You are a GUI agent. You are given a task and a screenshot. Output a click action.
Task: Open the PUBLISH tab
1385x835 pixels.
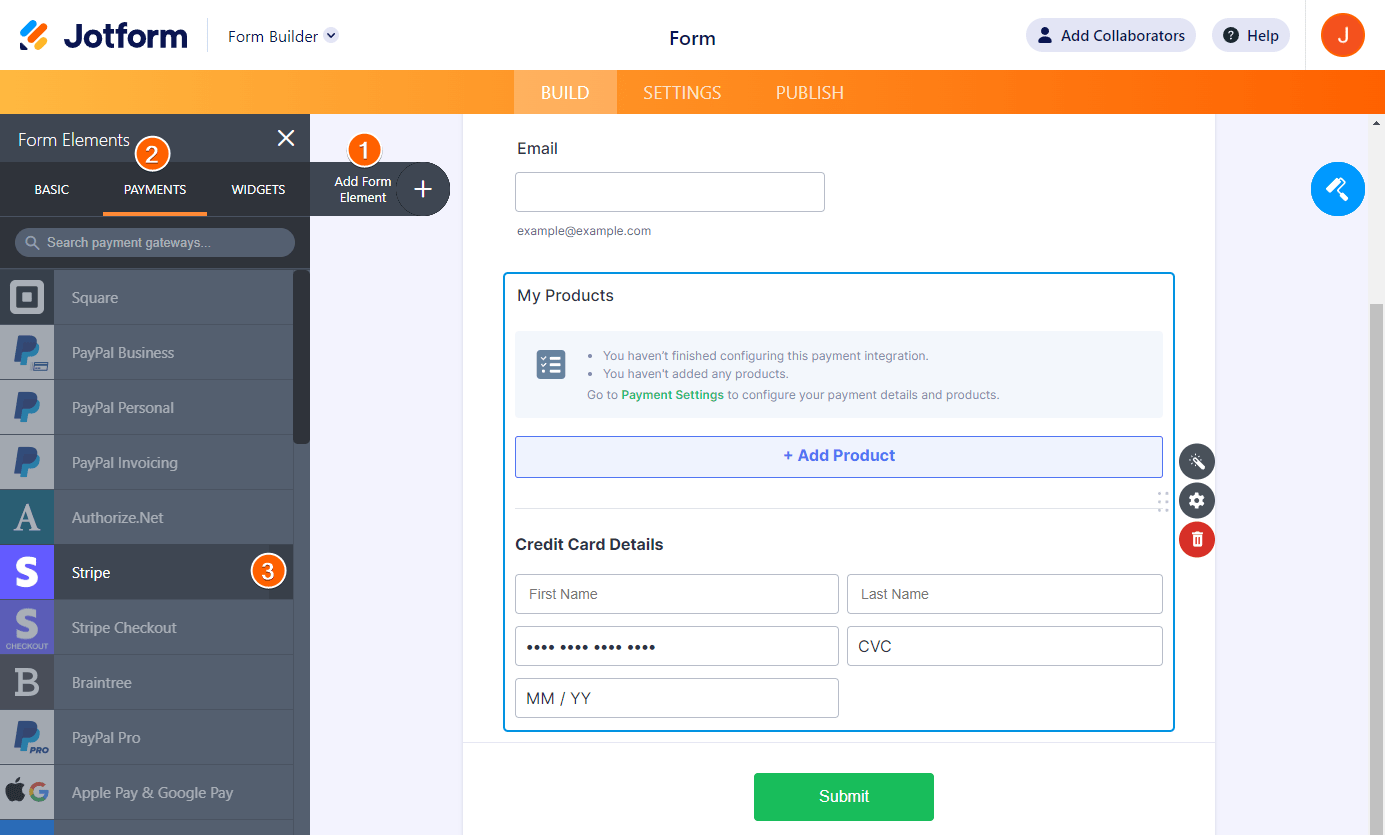click(810, 93)
